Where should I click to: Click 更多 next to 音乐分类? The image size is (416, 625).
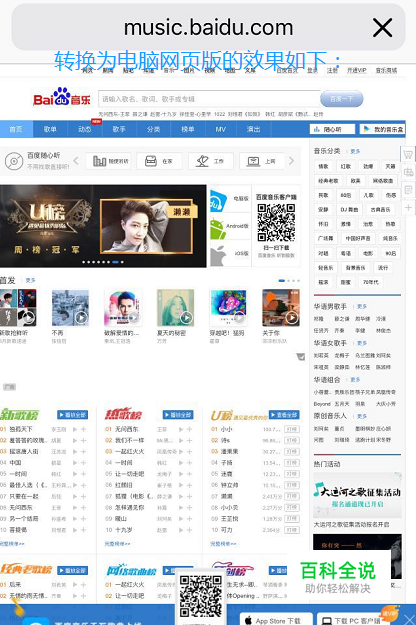(355, 151)
